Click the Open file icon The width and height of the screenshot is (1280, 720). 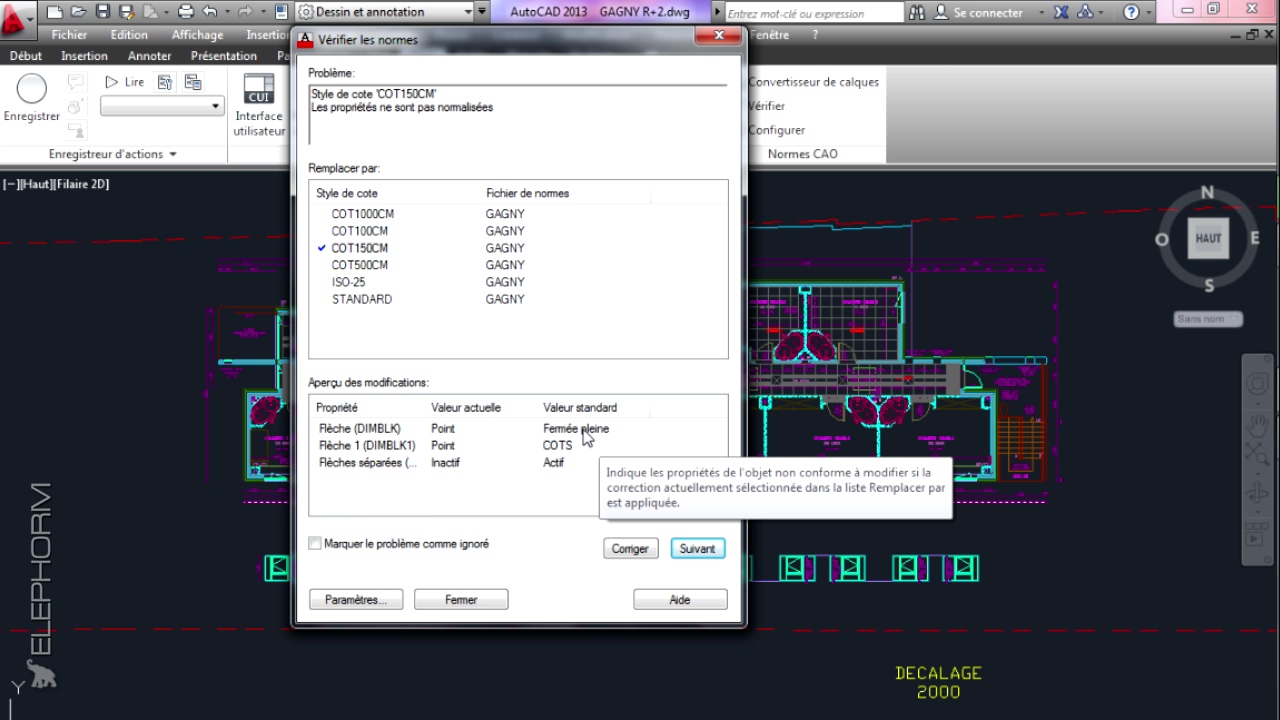tap(79, 13)
